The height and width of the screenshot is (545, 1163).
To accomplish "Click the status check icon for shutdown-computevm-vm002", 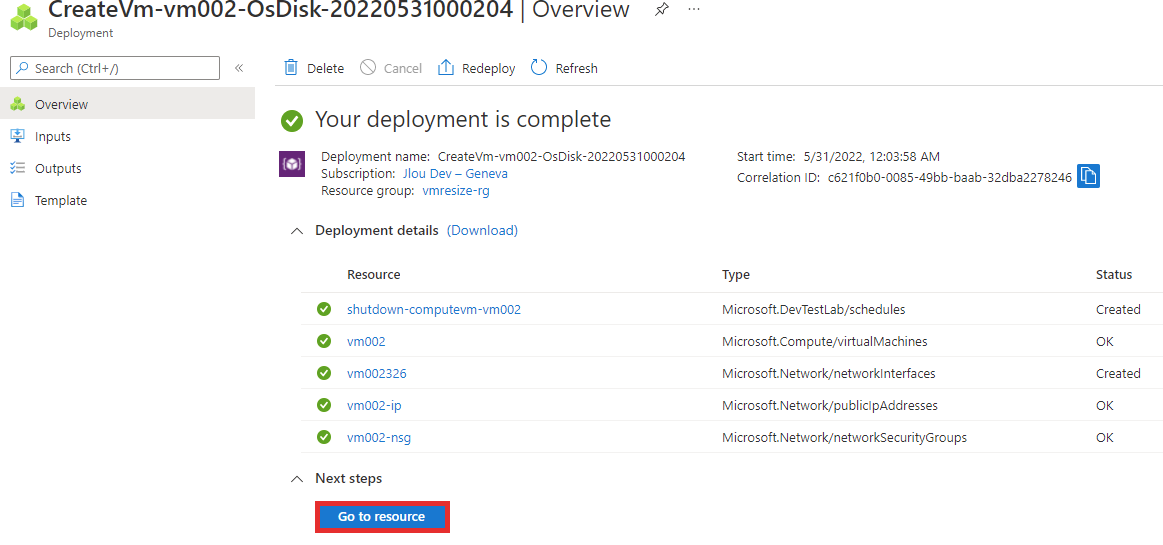I will (x=323, y=309).
